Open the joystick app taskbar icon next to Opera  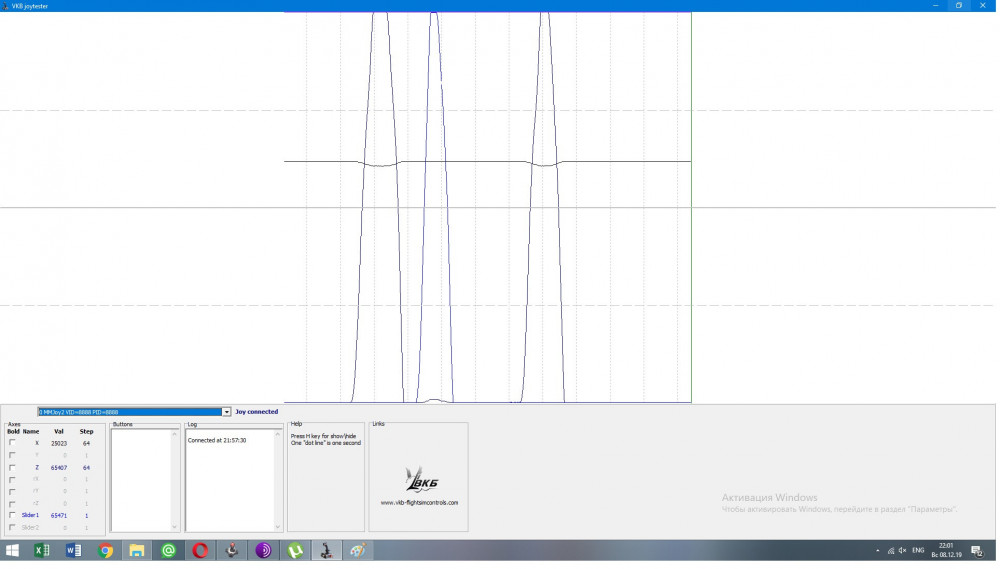click(232, 552)
